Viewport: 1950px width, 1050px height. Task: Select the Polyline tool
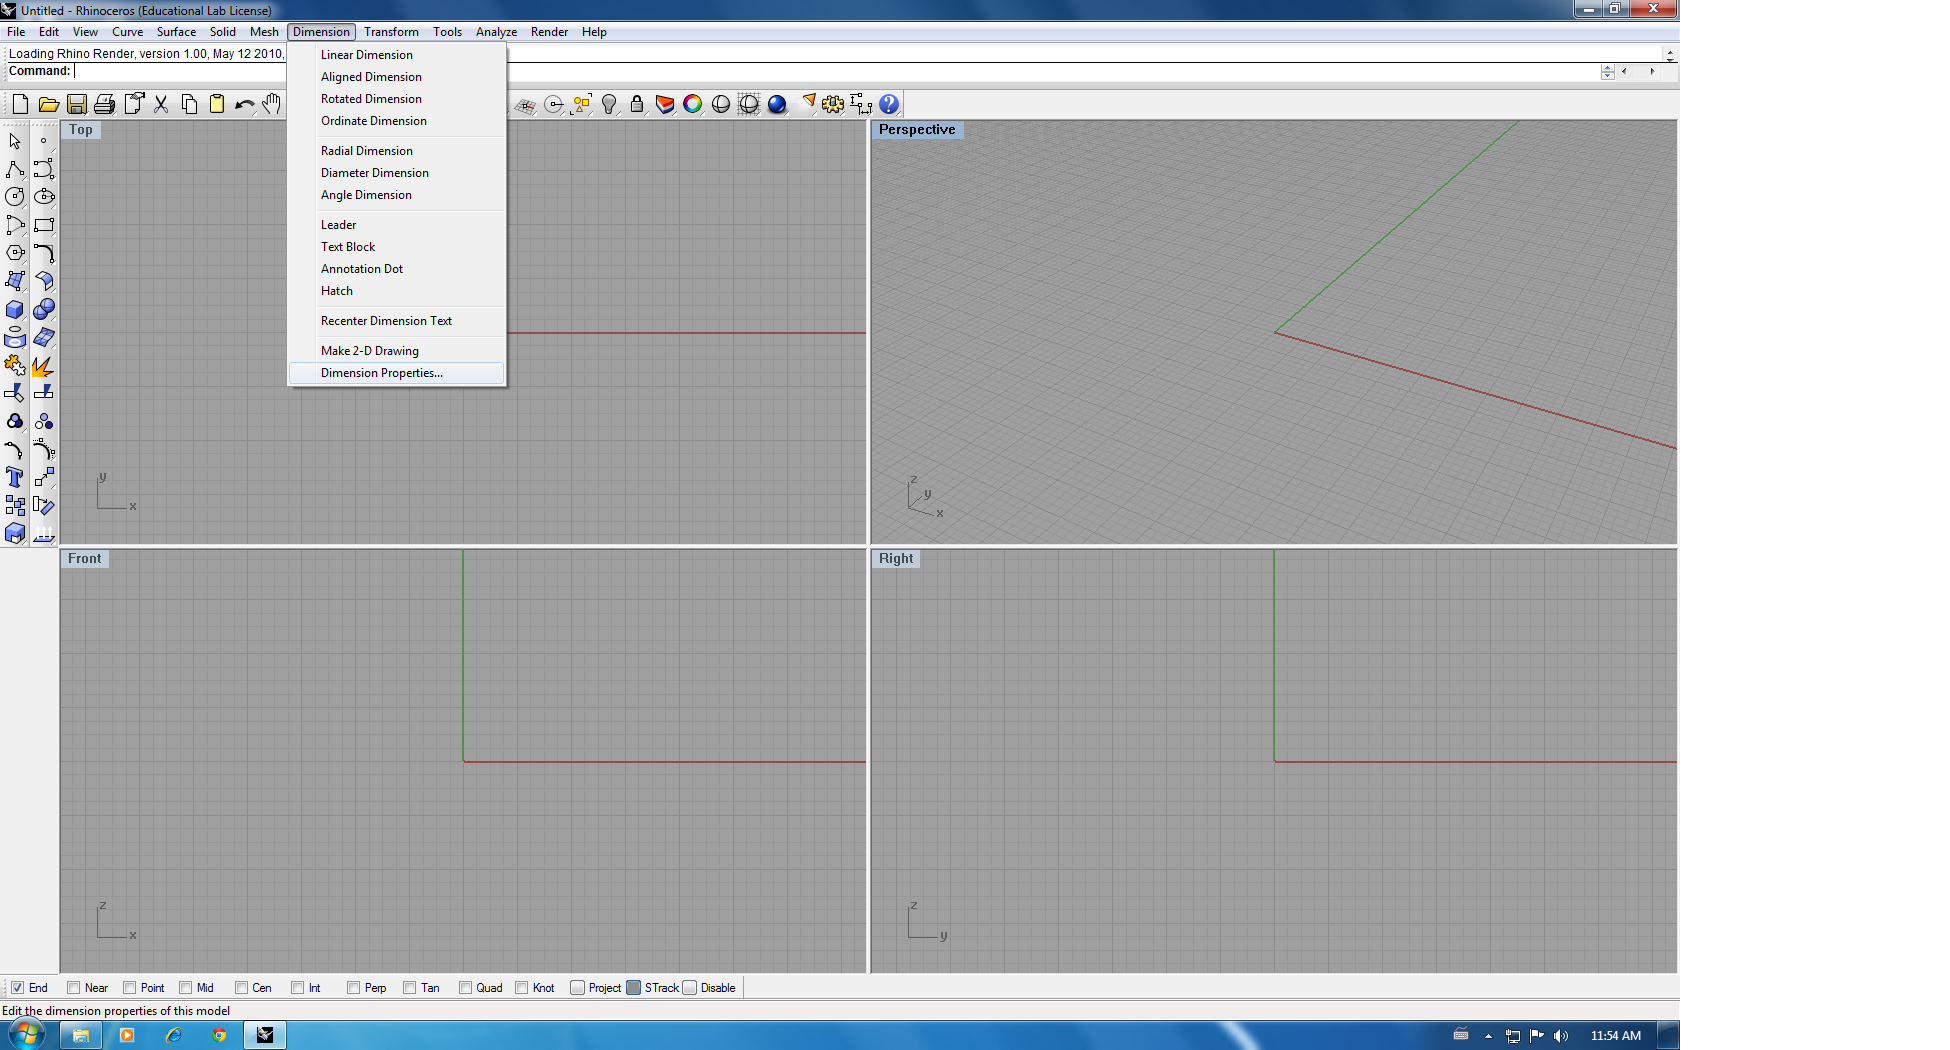click(x=15, y=169)
